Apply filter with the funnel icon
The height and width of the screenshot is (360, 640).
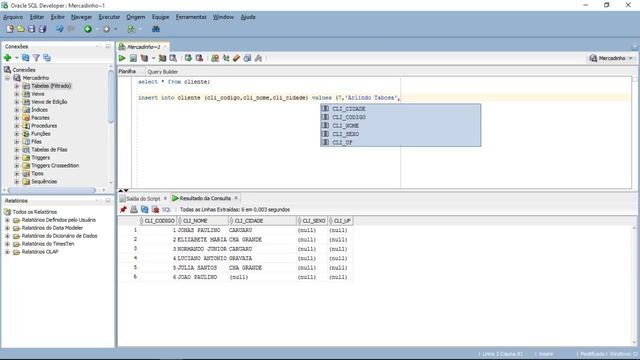36,58
